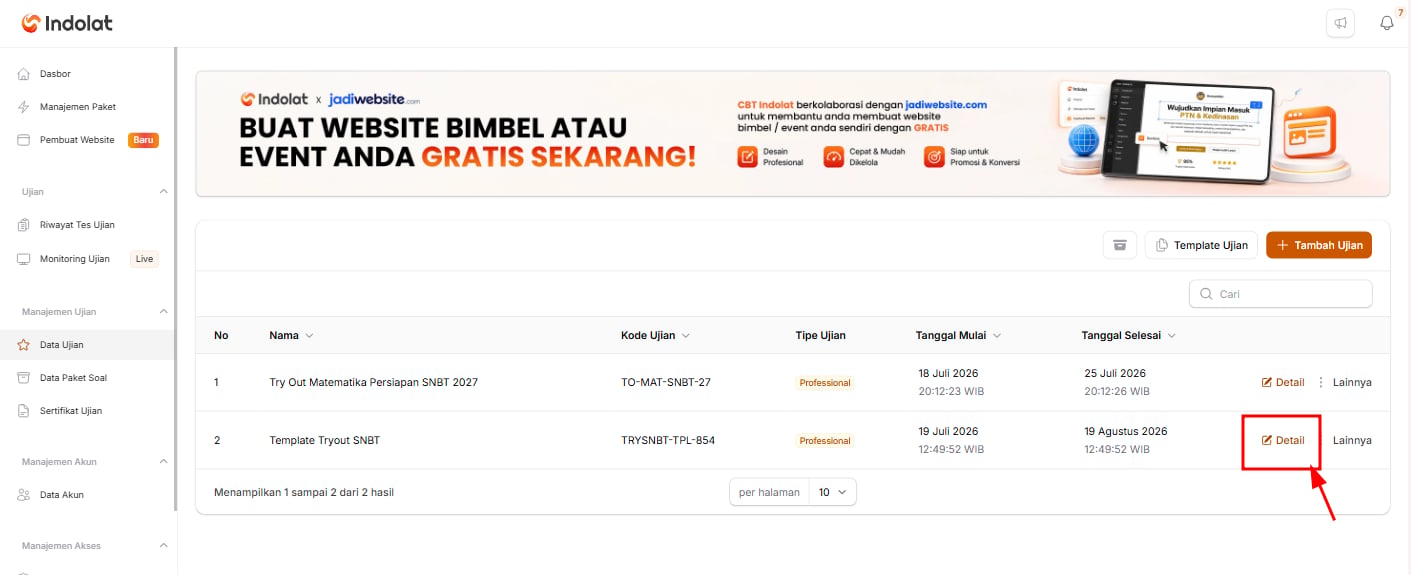Click end date 25 Juli 2026

[1114, 373]
